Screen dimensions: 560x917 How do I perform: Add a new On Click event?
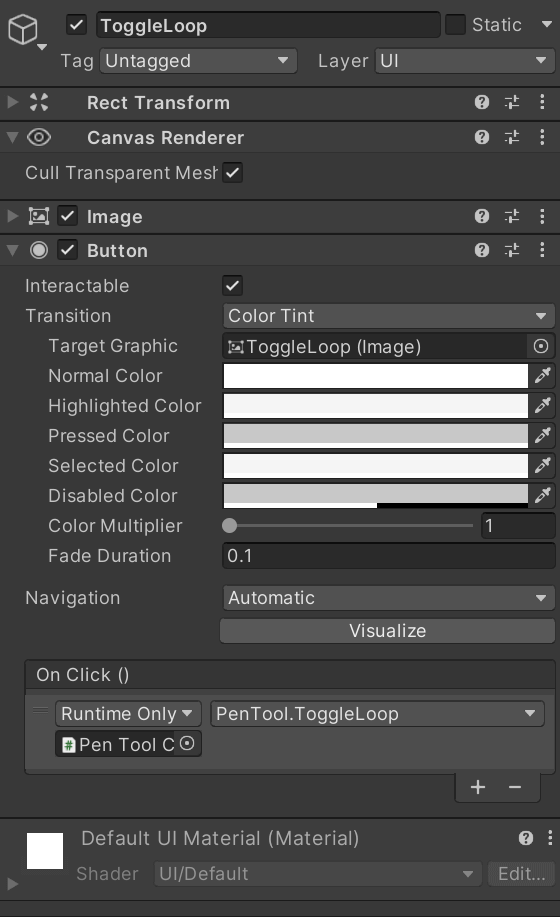(478, 787)
